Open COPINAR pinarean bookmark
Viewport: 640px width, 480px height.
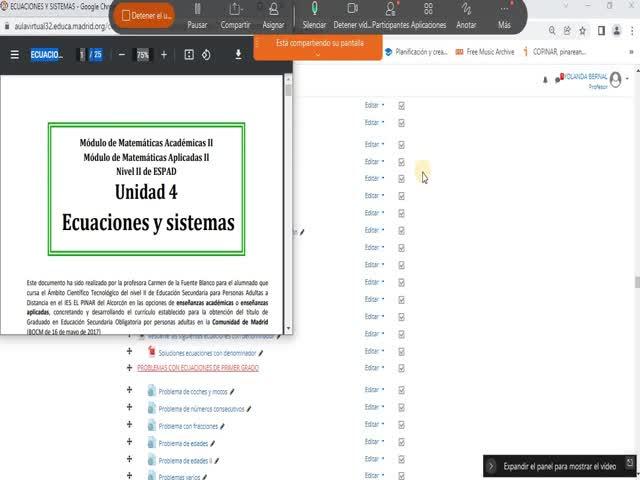pos(555,52)
